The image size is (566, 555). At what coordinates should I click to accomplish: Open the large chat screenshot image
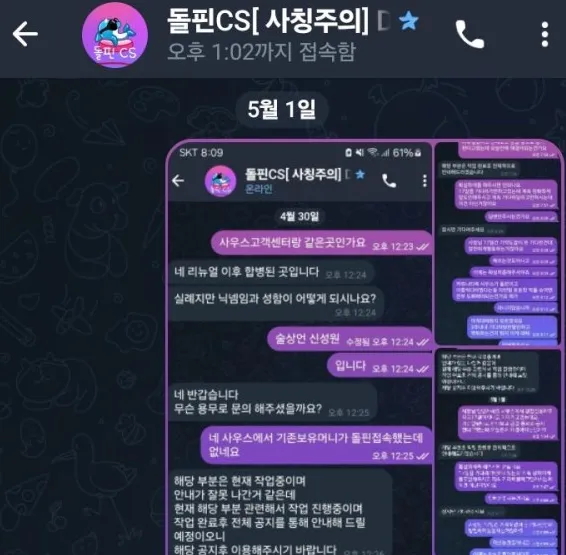(x=300, y=348)
